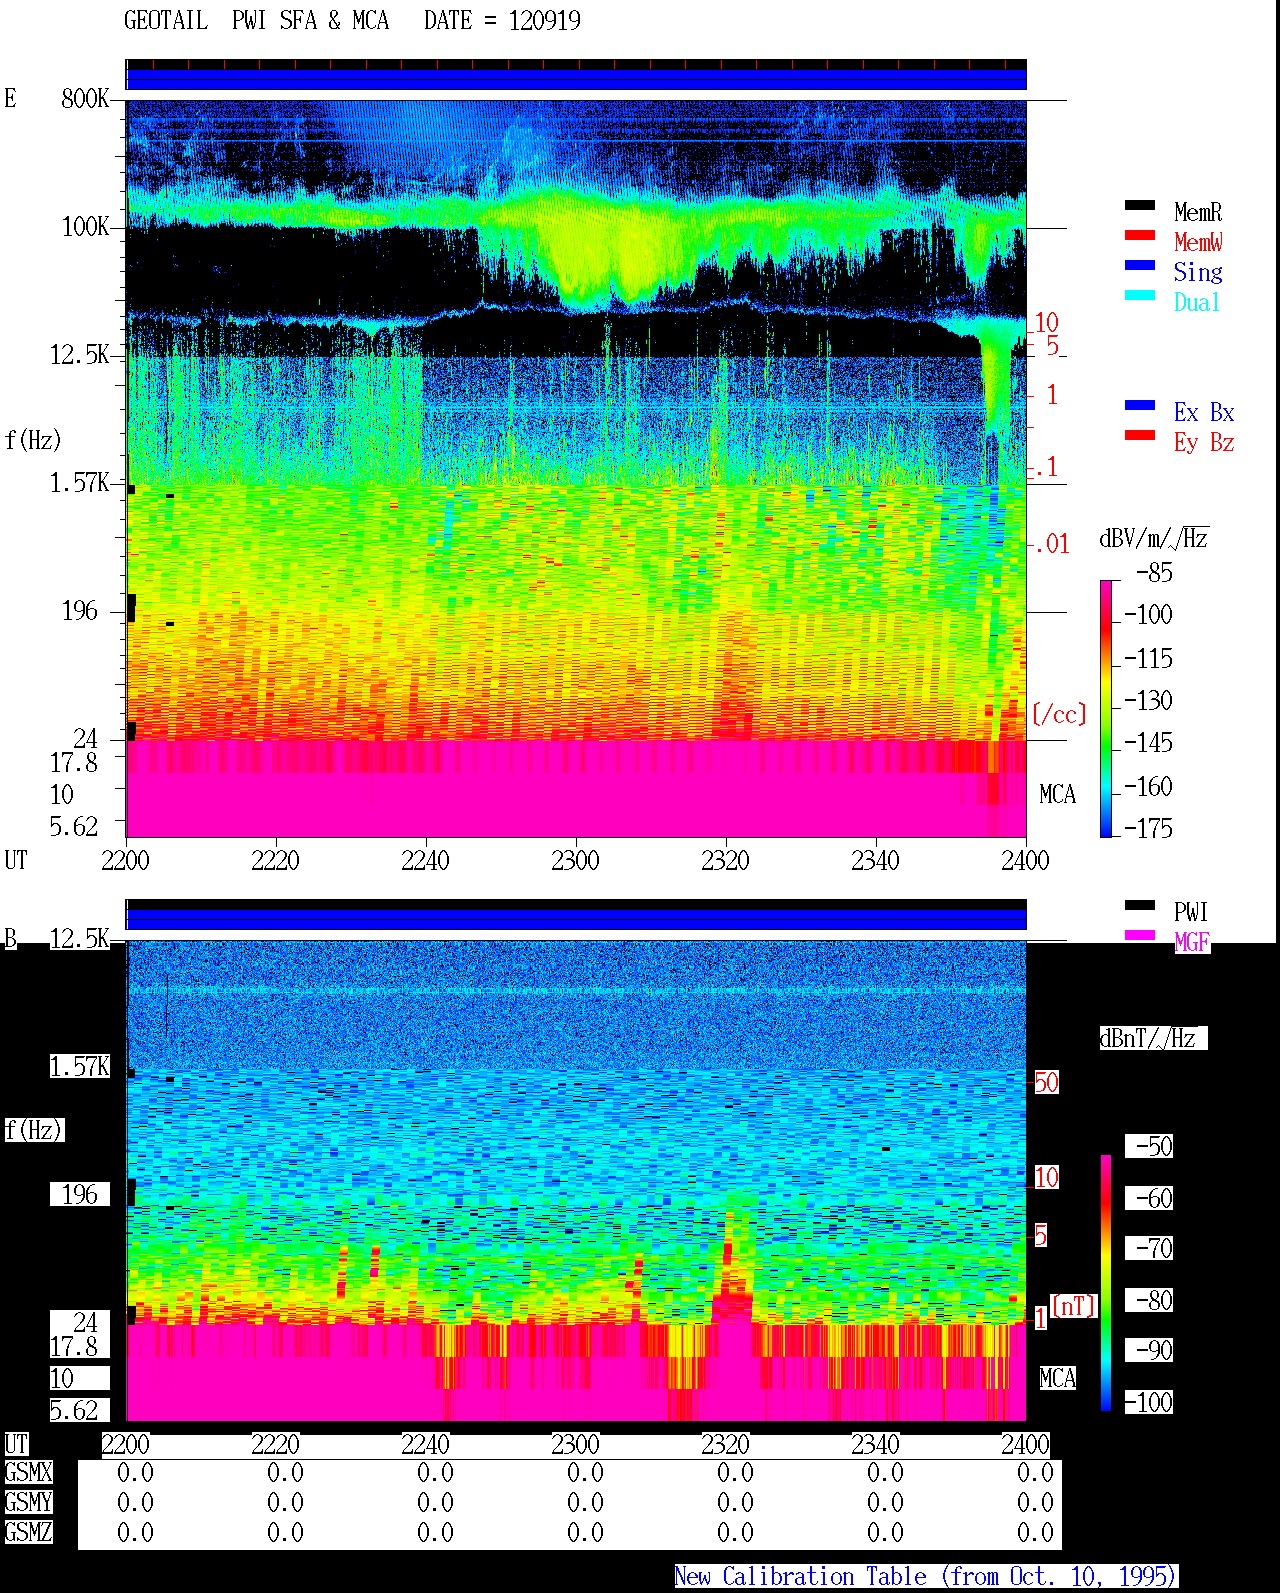This screenshot has height=1593, width=1280.
Task: Click the magenta MGF legend swatch
Action: [x=1140, y=936]
